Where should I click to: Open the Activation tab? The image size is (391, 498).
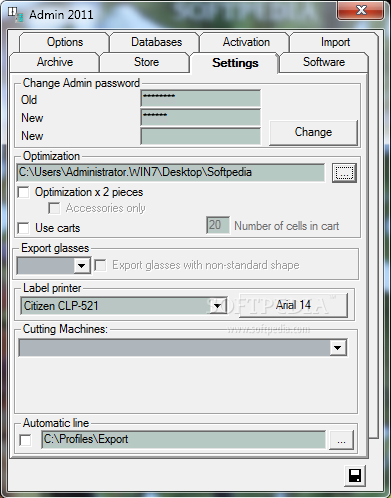(246, 42)
